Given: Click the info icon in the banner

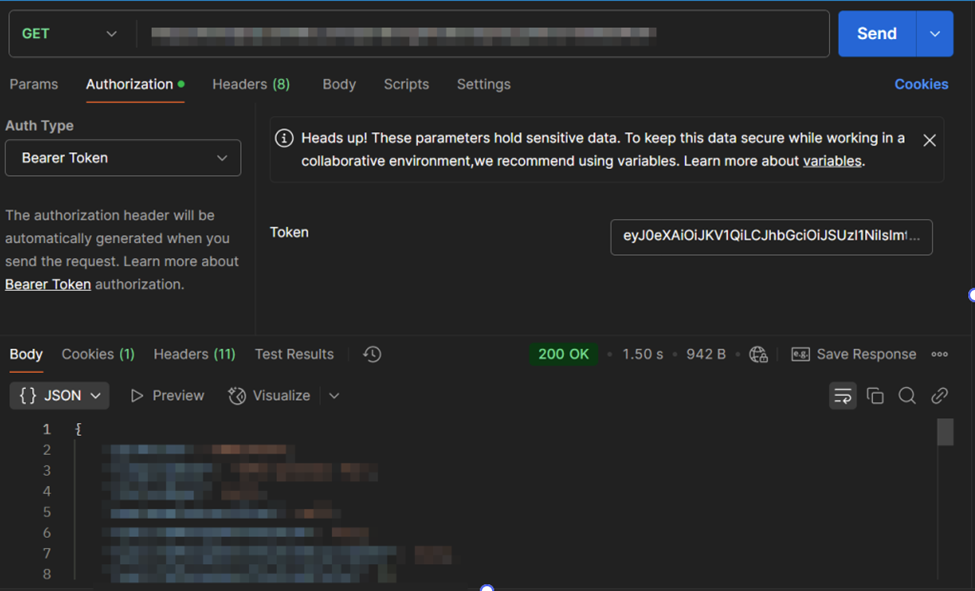Looking at the screenshot, I should pos(284,138).
